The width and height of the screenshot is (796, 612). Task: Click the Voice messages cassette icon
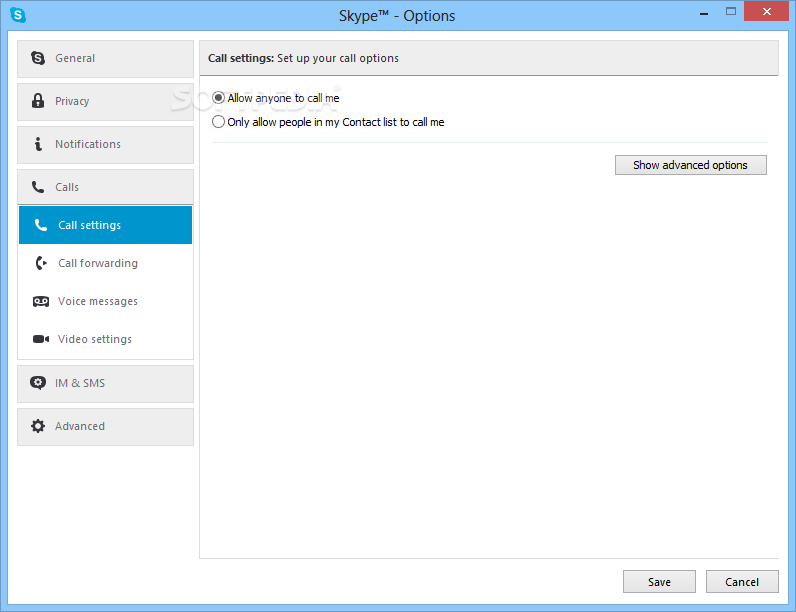pos(41,301)
